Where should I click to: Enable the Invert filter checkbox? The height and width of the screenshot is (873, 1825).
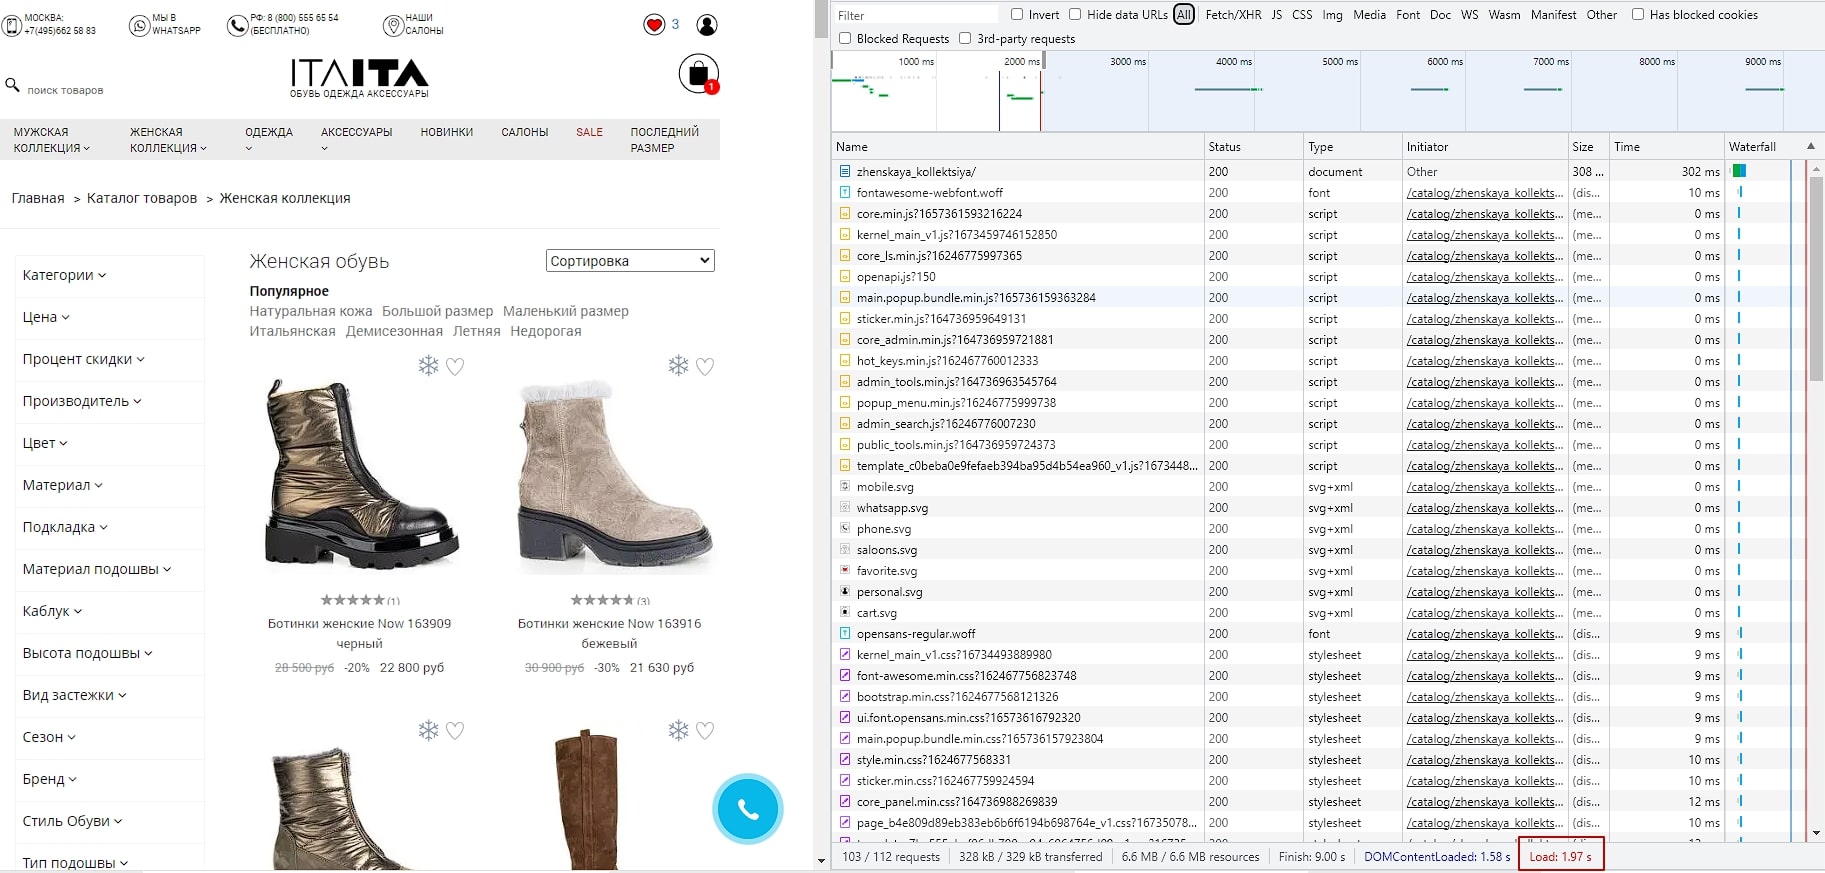(1017, 15)
